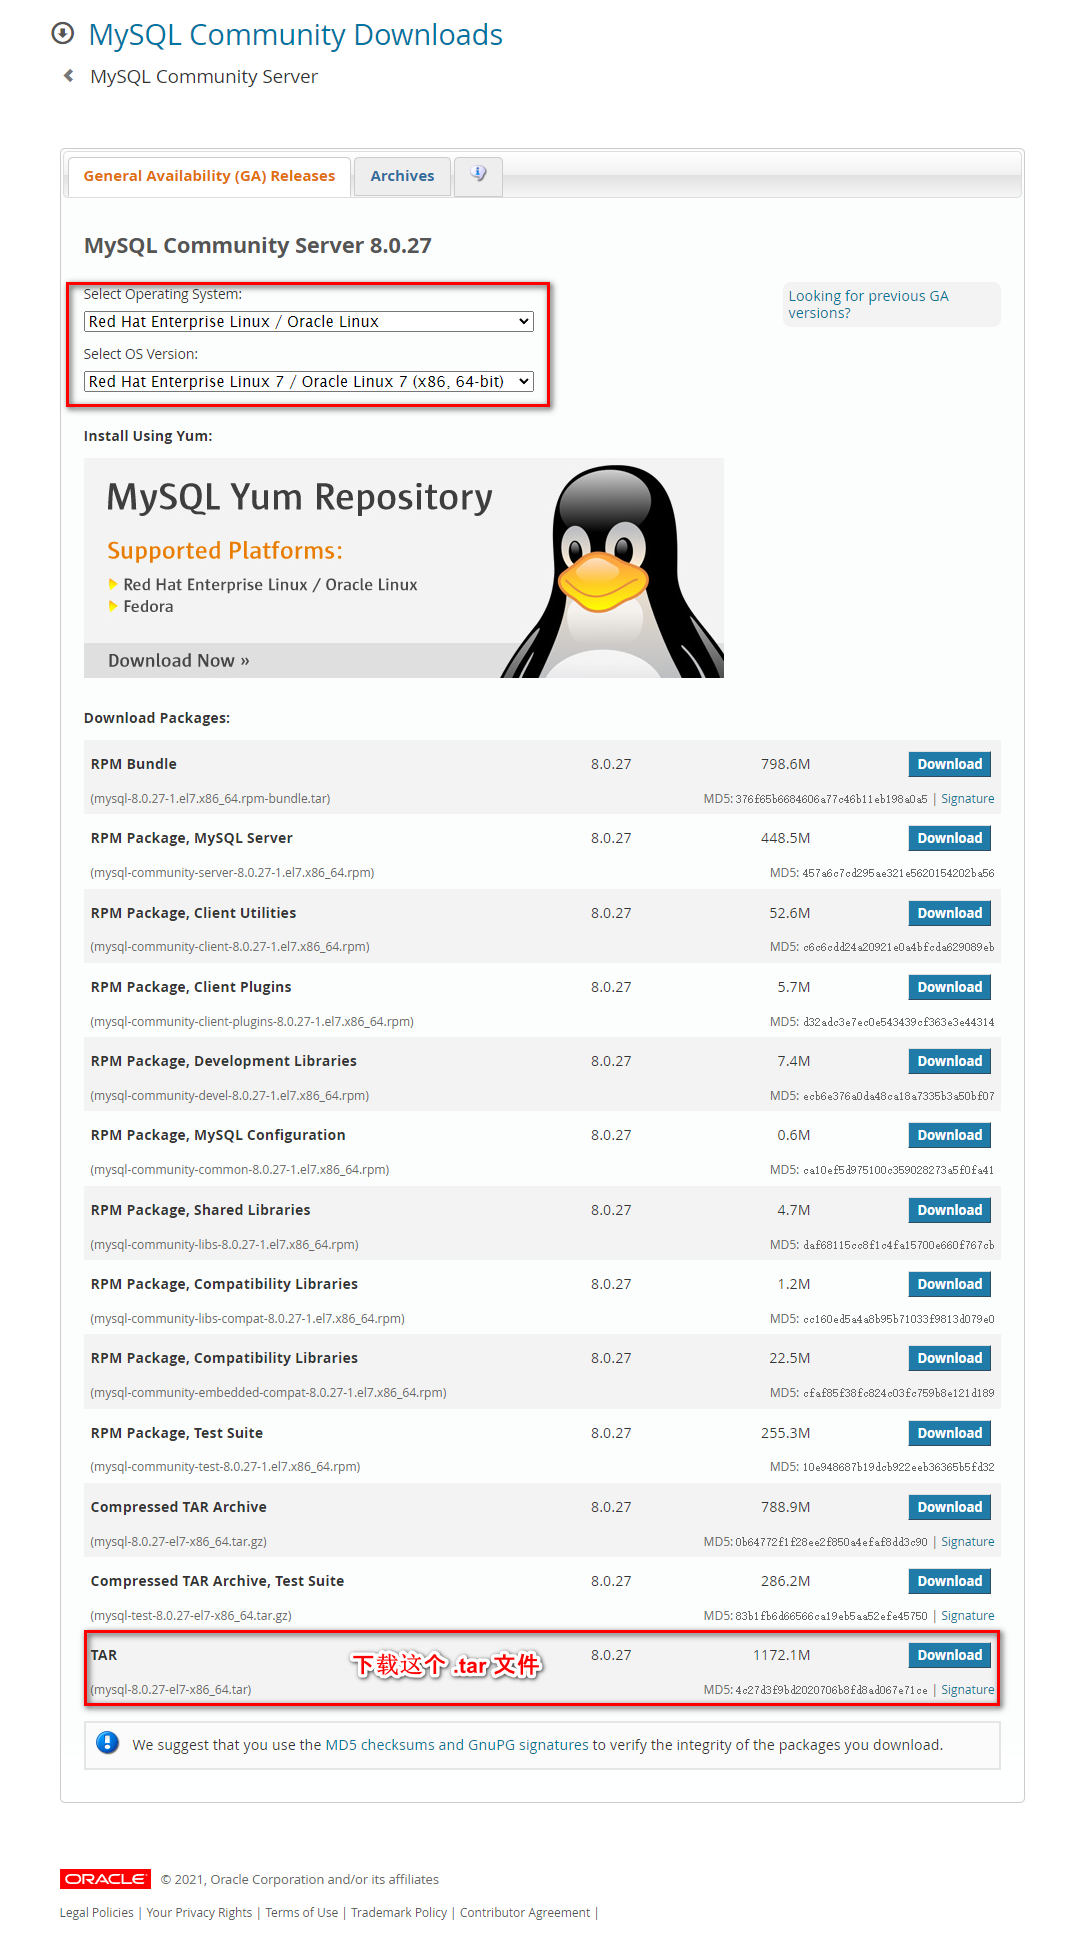Open MySQL Community Downloads heading link
The height and width of the screenshot is (1935, 1079).
[295, 35]
